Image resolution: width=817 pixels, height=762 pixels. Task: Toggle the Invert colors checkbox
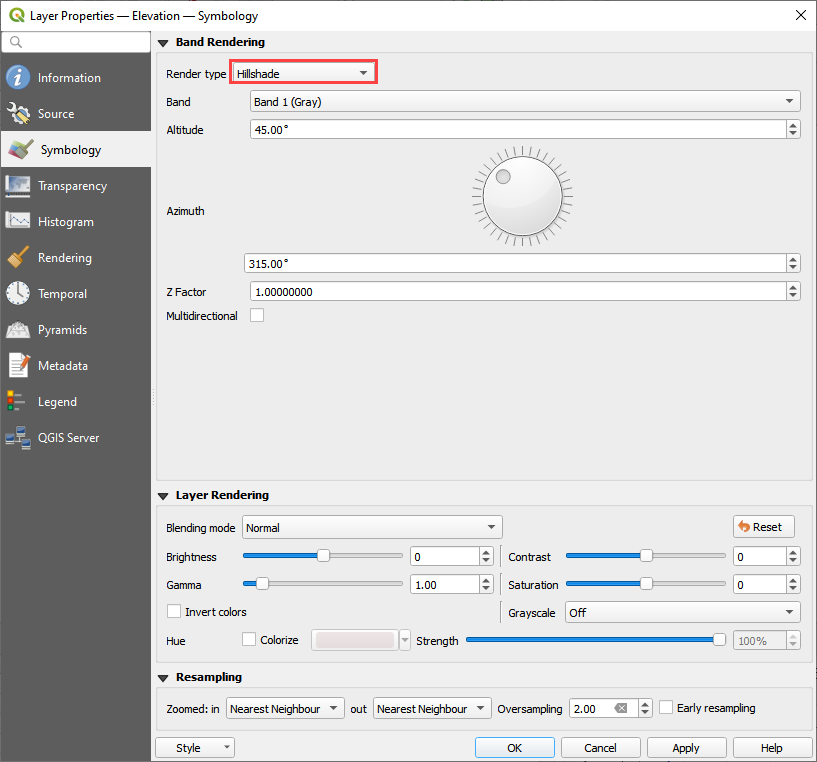point(174,612)
